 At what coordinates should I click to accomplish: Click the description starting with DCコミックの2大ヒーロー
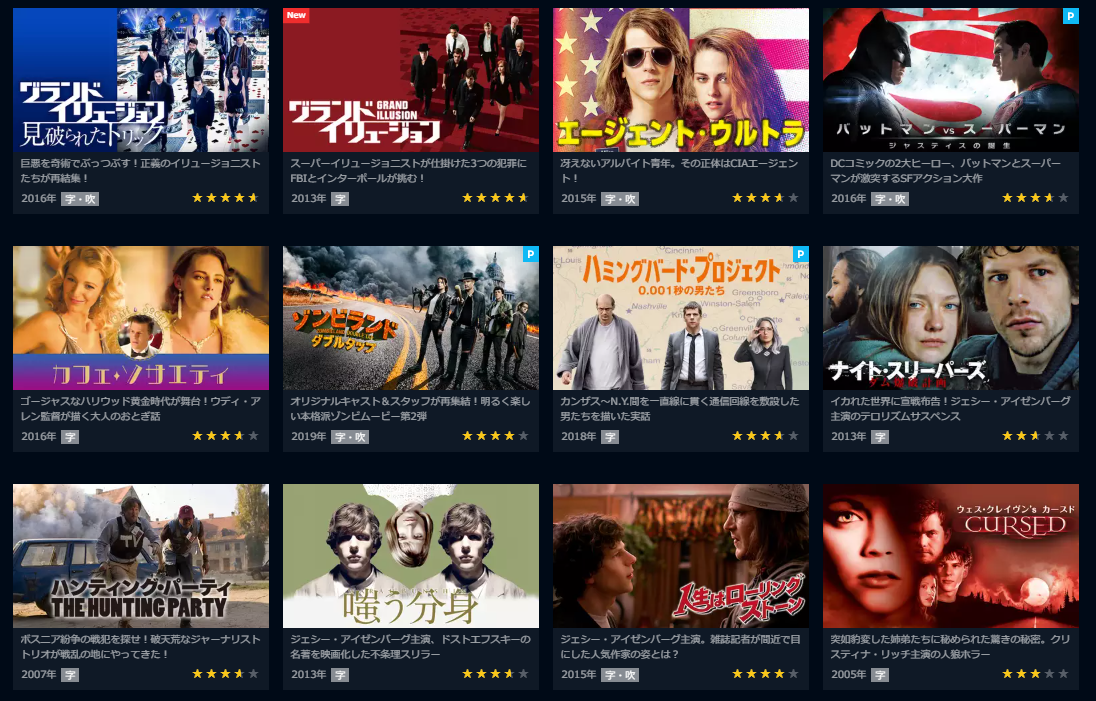tap(946, 171)
